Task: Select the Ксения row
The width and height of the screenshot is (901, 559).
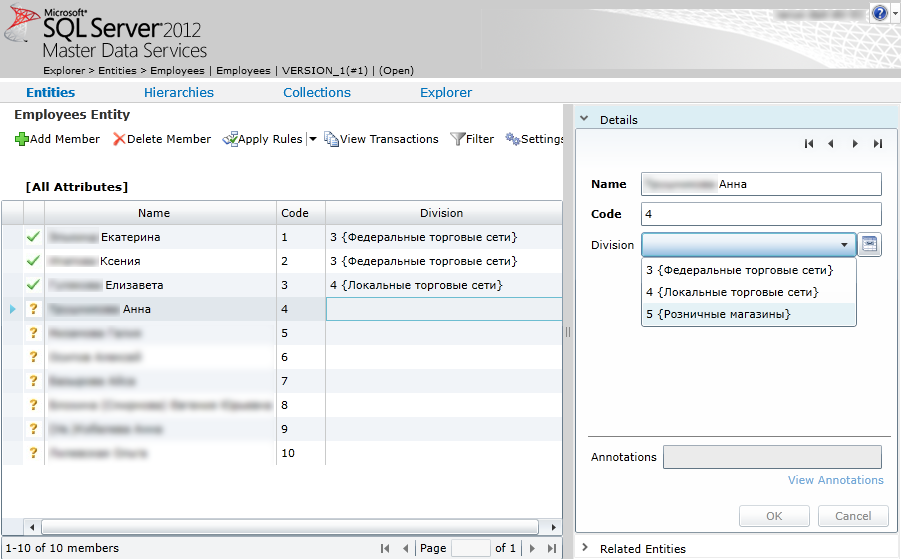Action: (x=282, y=261)
